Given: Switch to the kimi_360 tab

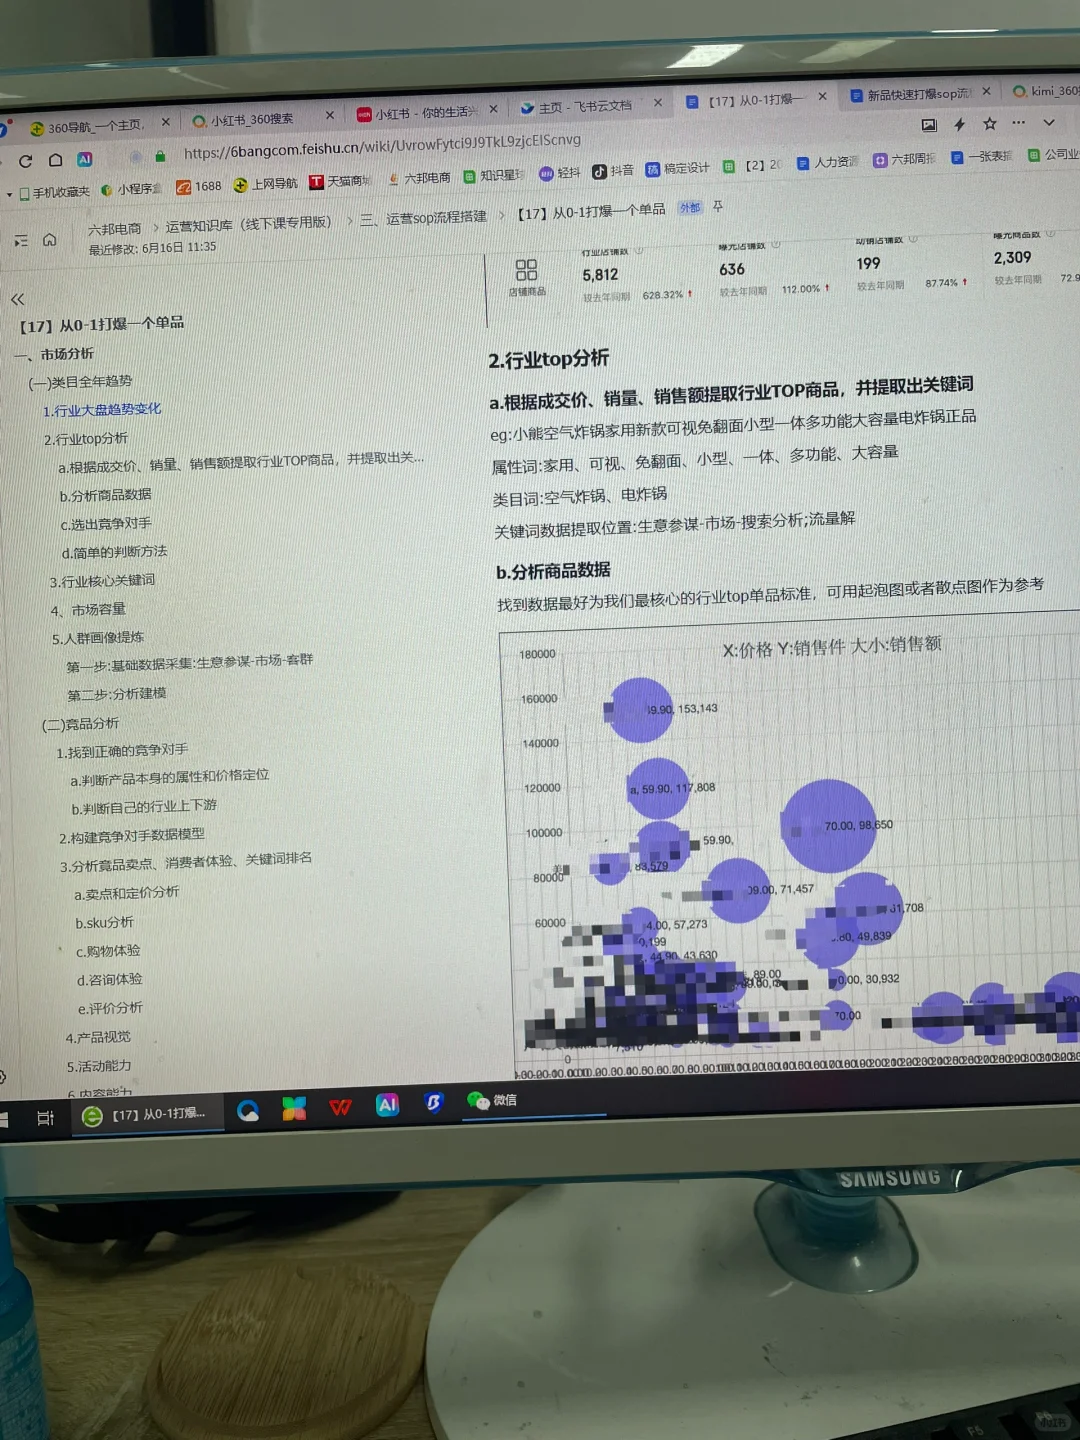Looking at the screenshot, I should [x=1046, y=90].
